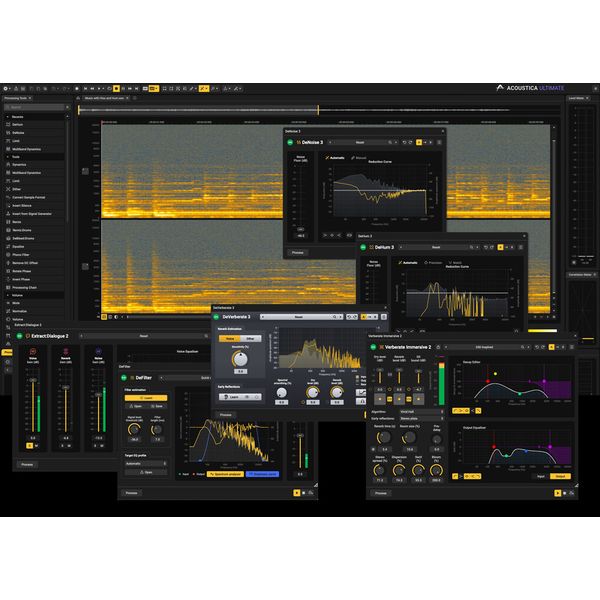Click the yellow stop button in transport

click(116, 88)
